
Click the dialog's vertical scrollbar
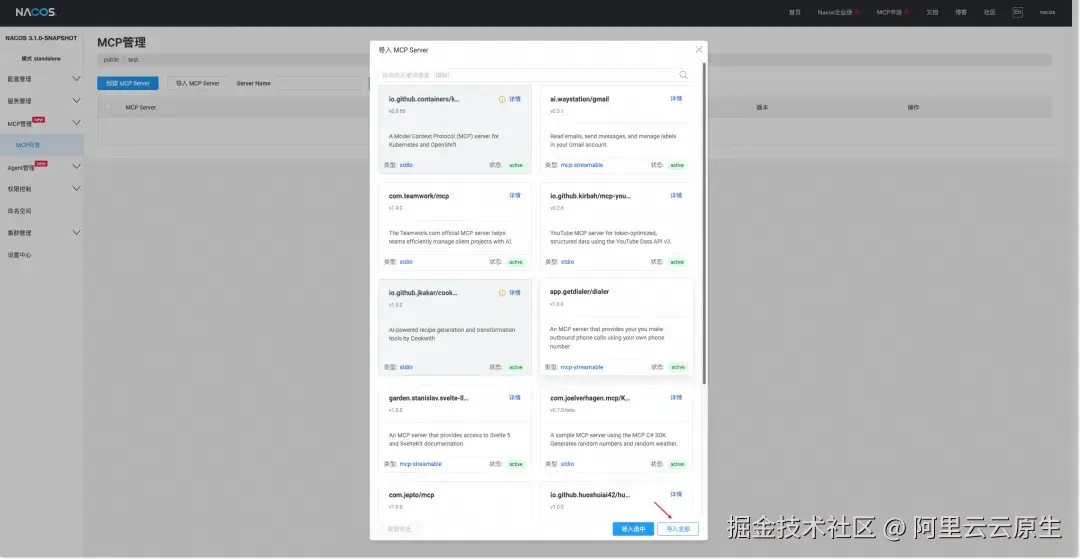point(704,224)
